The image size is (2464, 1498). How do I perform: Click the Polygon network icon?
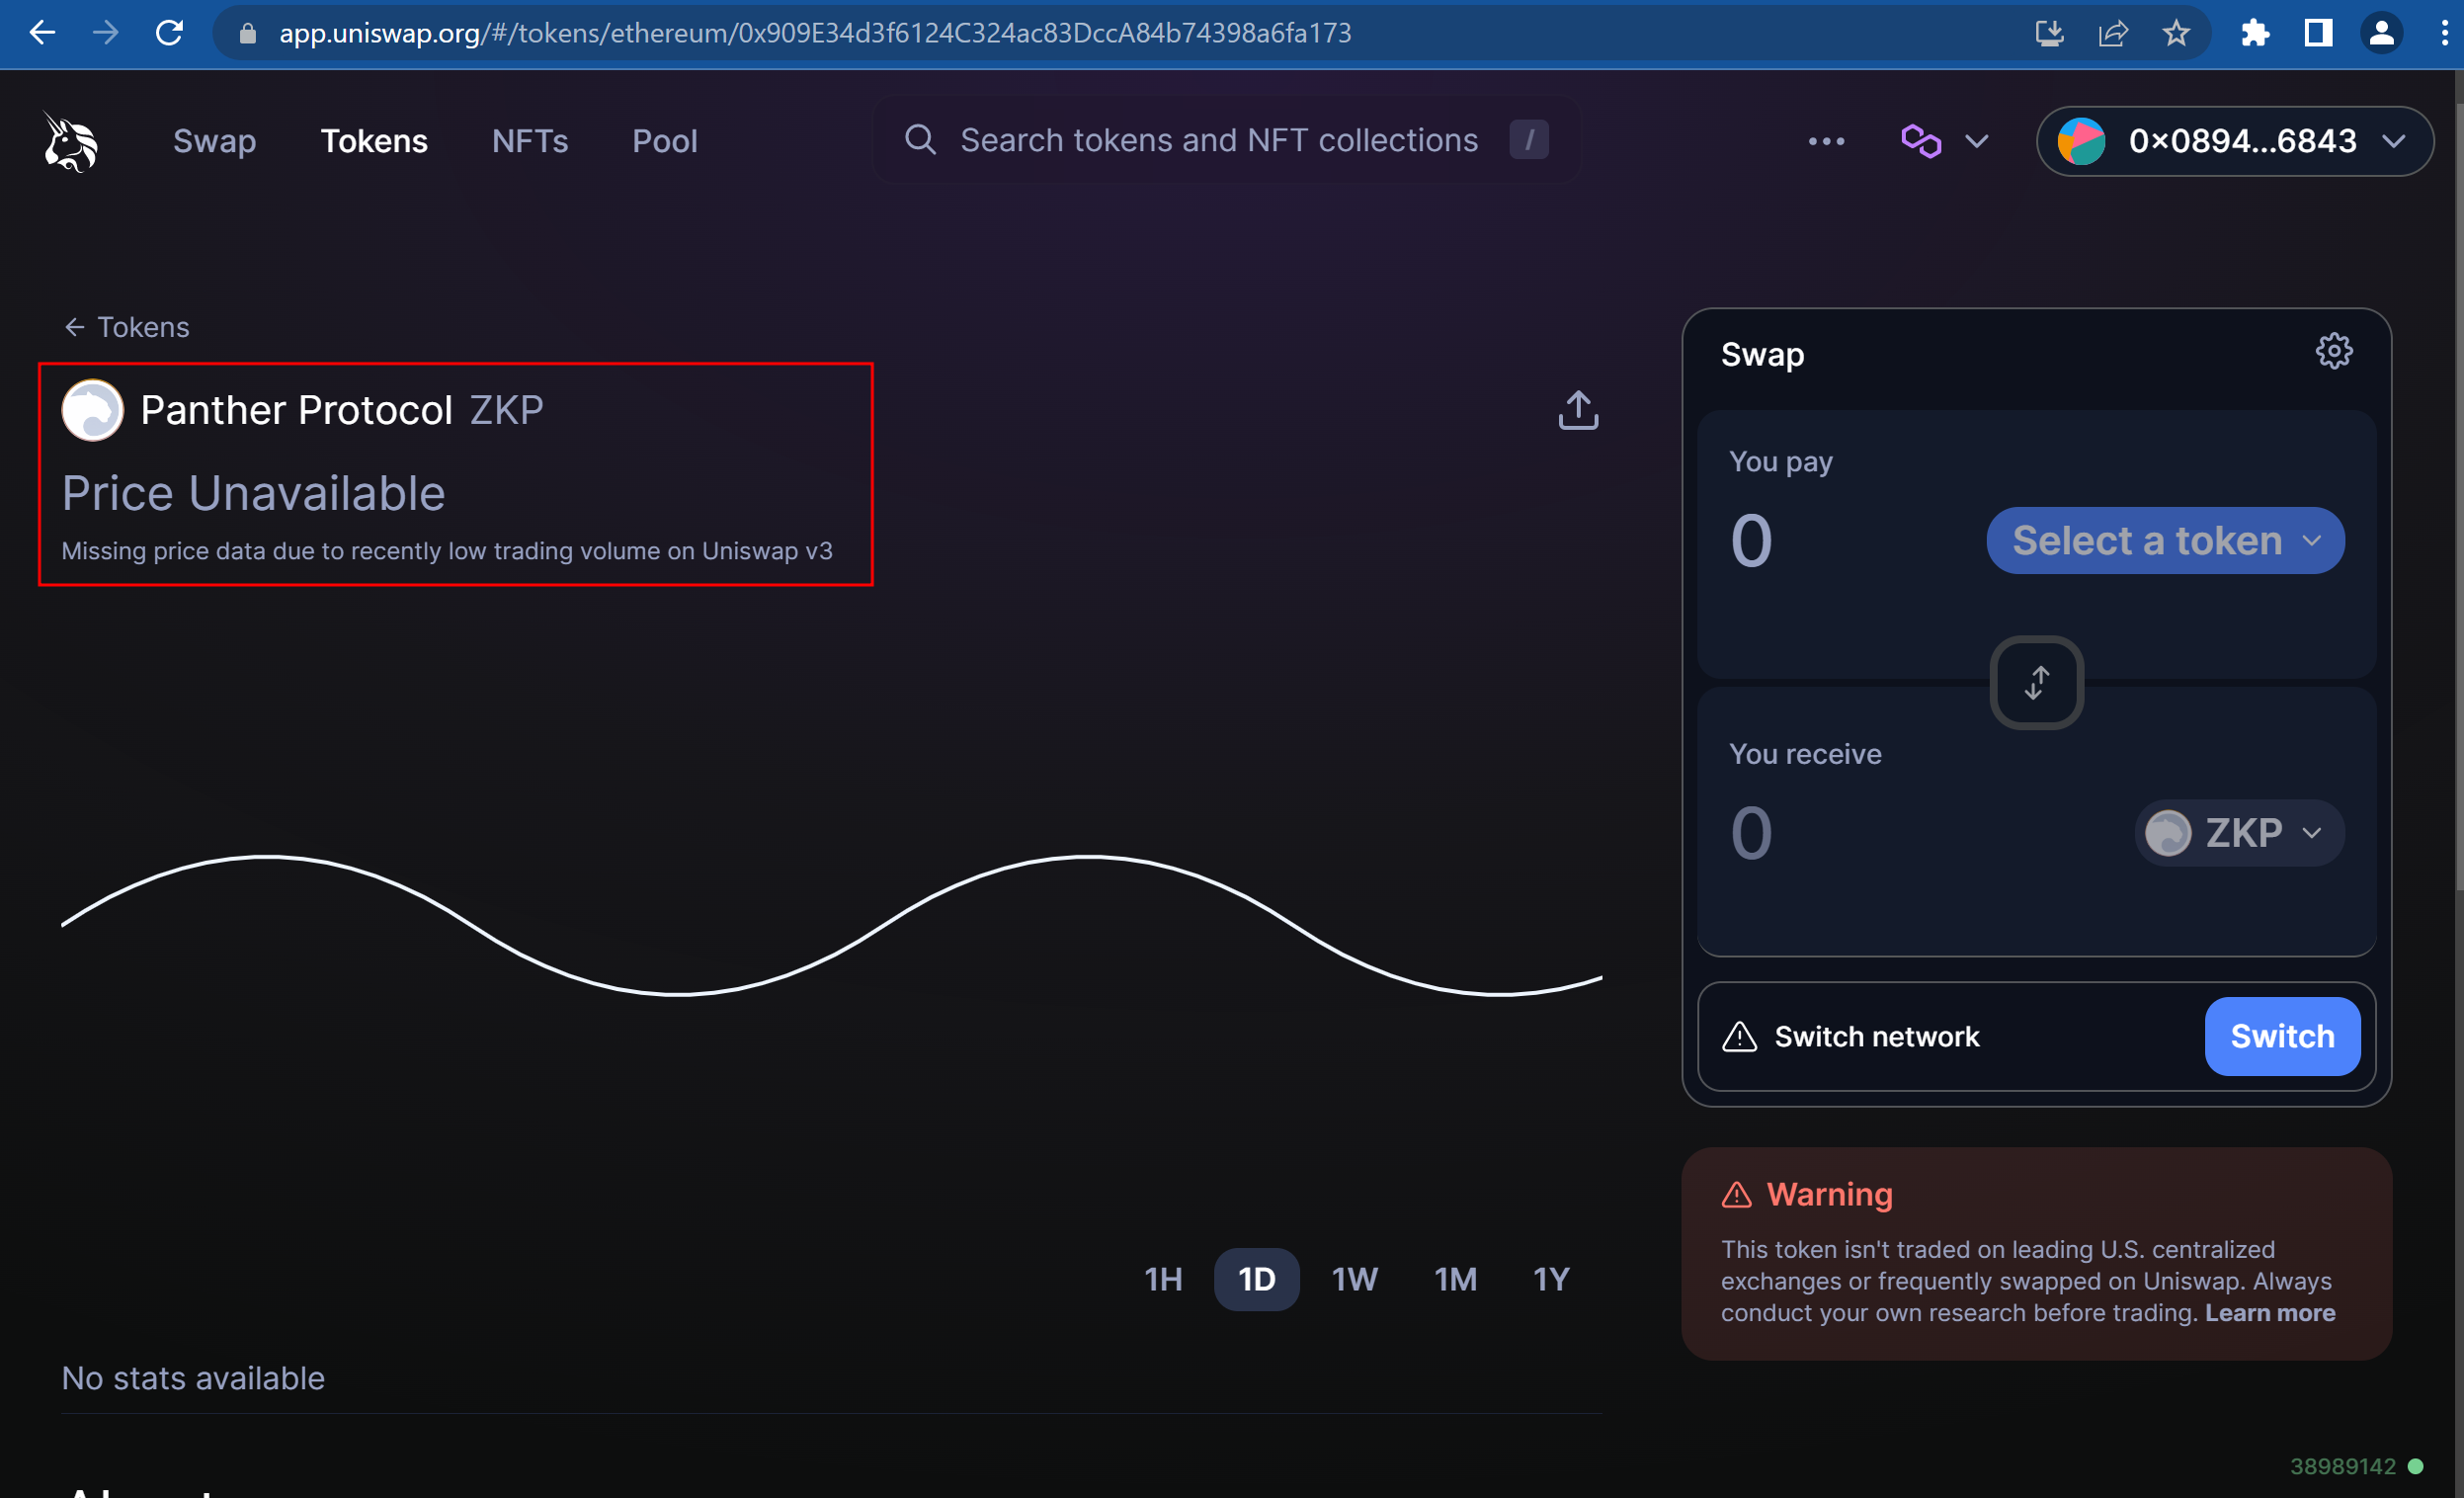1922,141
